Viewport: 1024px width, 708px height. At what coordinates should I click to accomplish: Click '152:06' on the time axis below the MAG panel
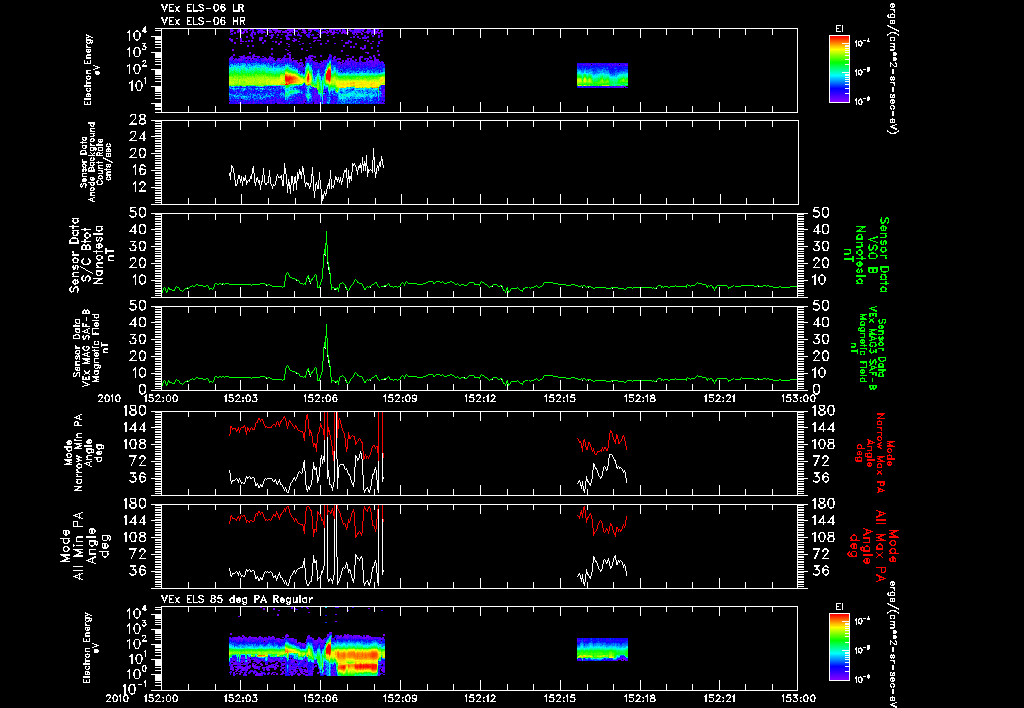point(320,398)
